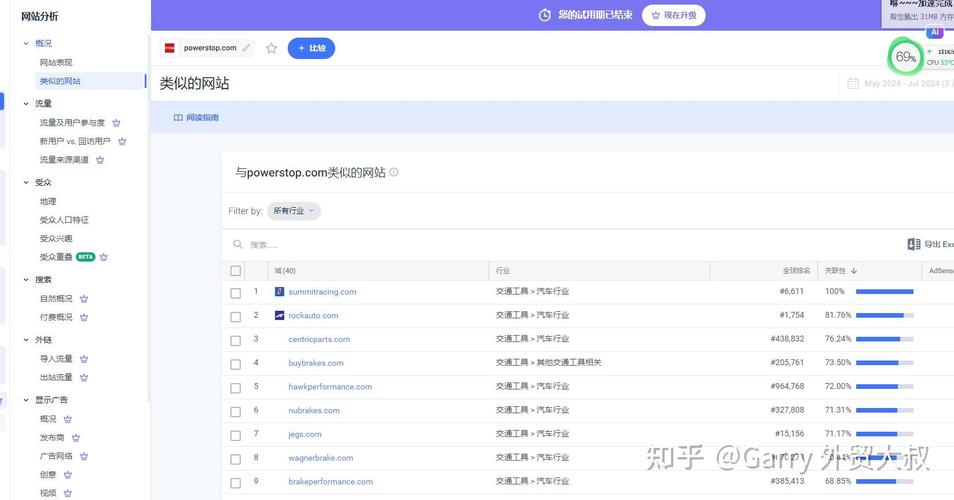Open 受众人口特征 in sidebar
This screenshot has height=500, width=954.
click(64, 220)
